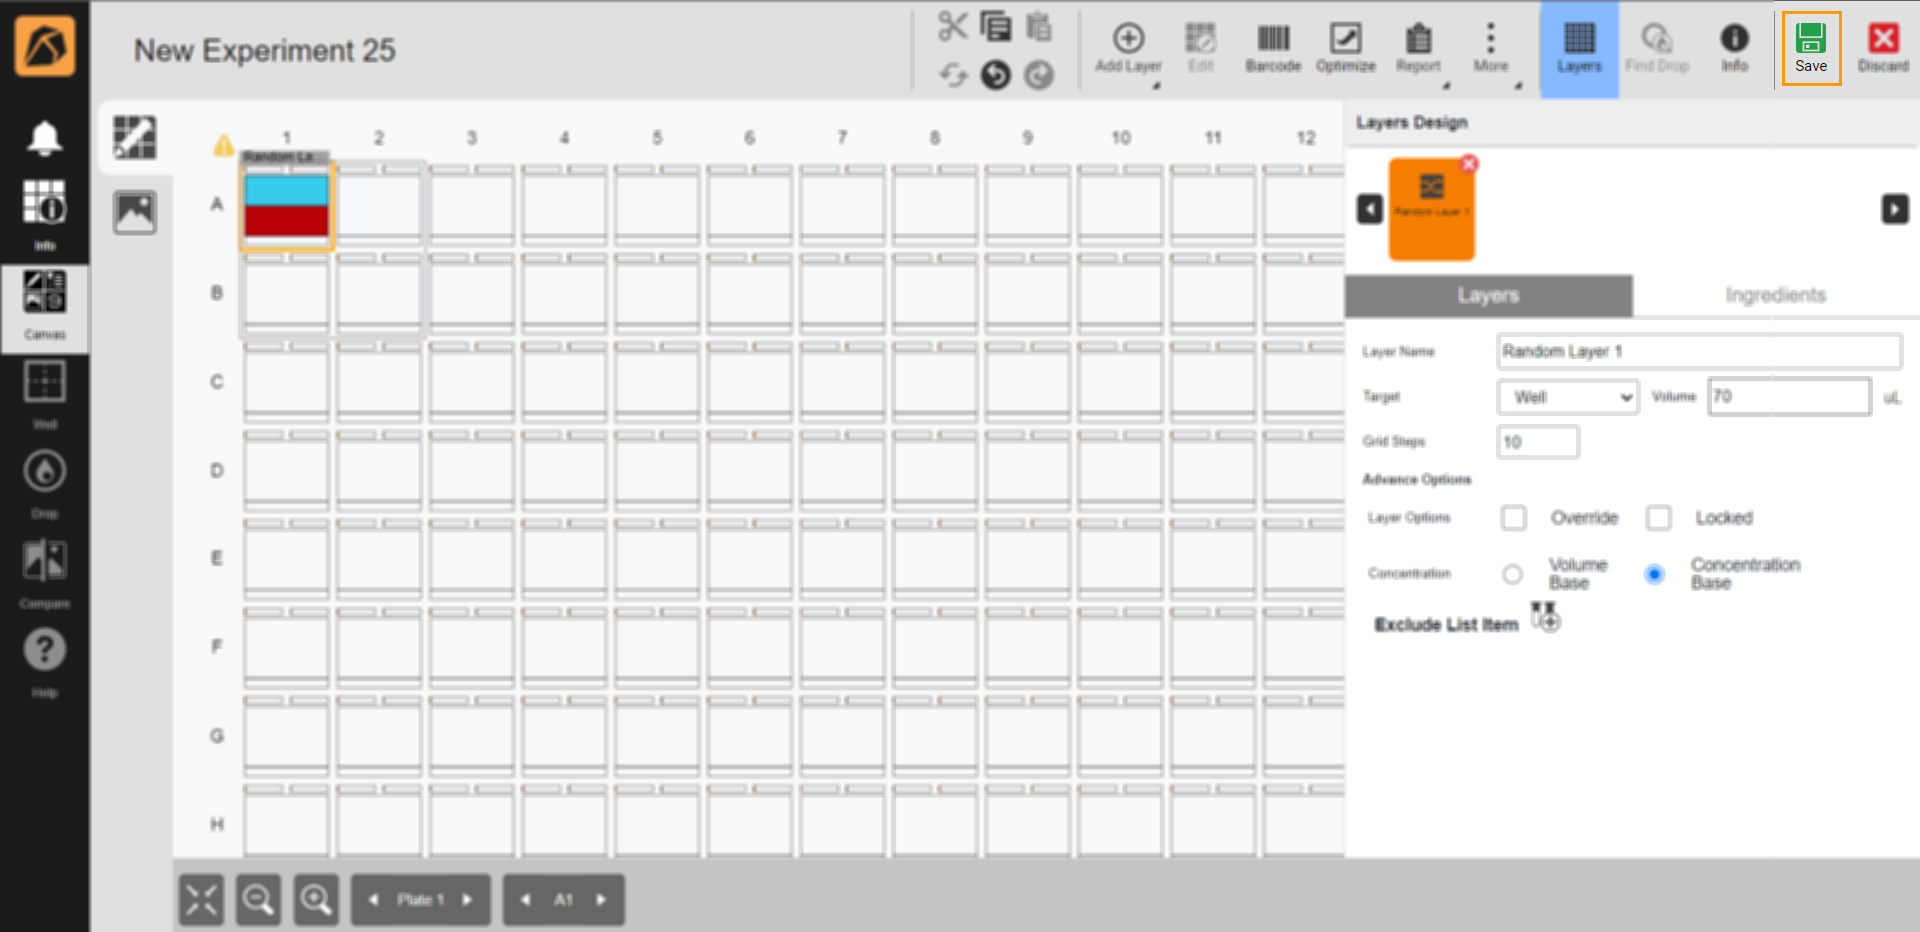Open the Info toolbar button
Viewport: 1920px width, 932px height.
[x=1734, y=49]
